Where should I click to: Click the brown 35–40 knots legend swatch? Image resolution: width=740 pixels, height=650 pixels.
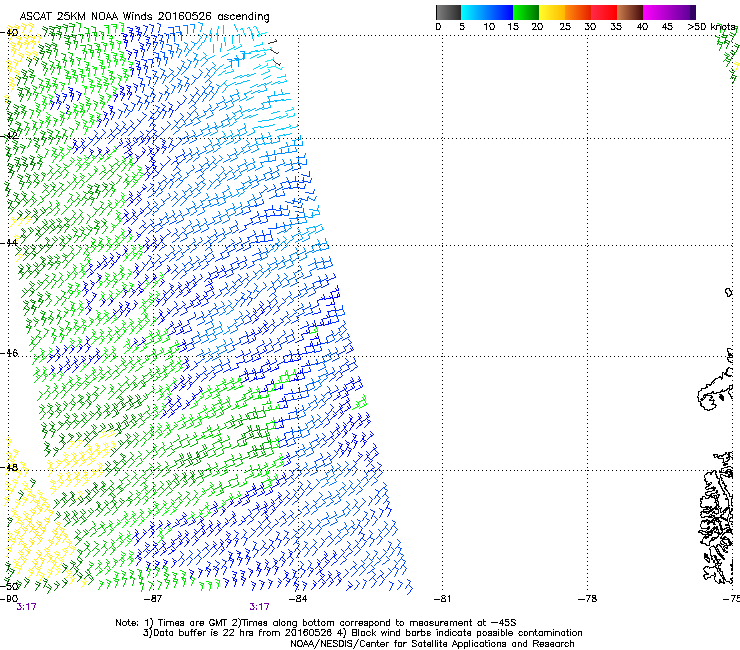click(x=630, y=12)
